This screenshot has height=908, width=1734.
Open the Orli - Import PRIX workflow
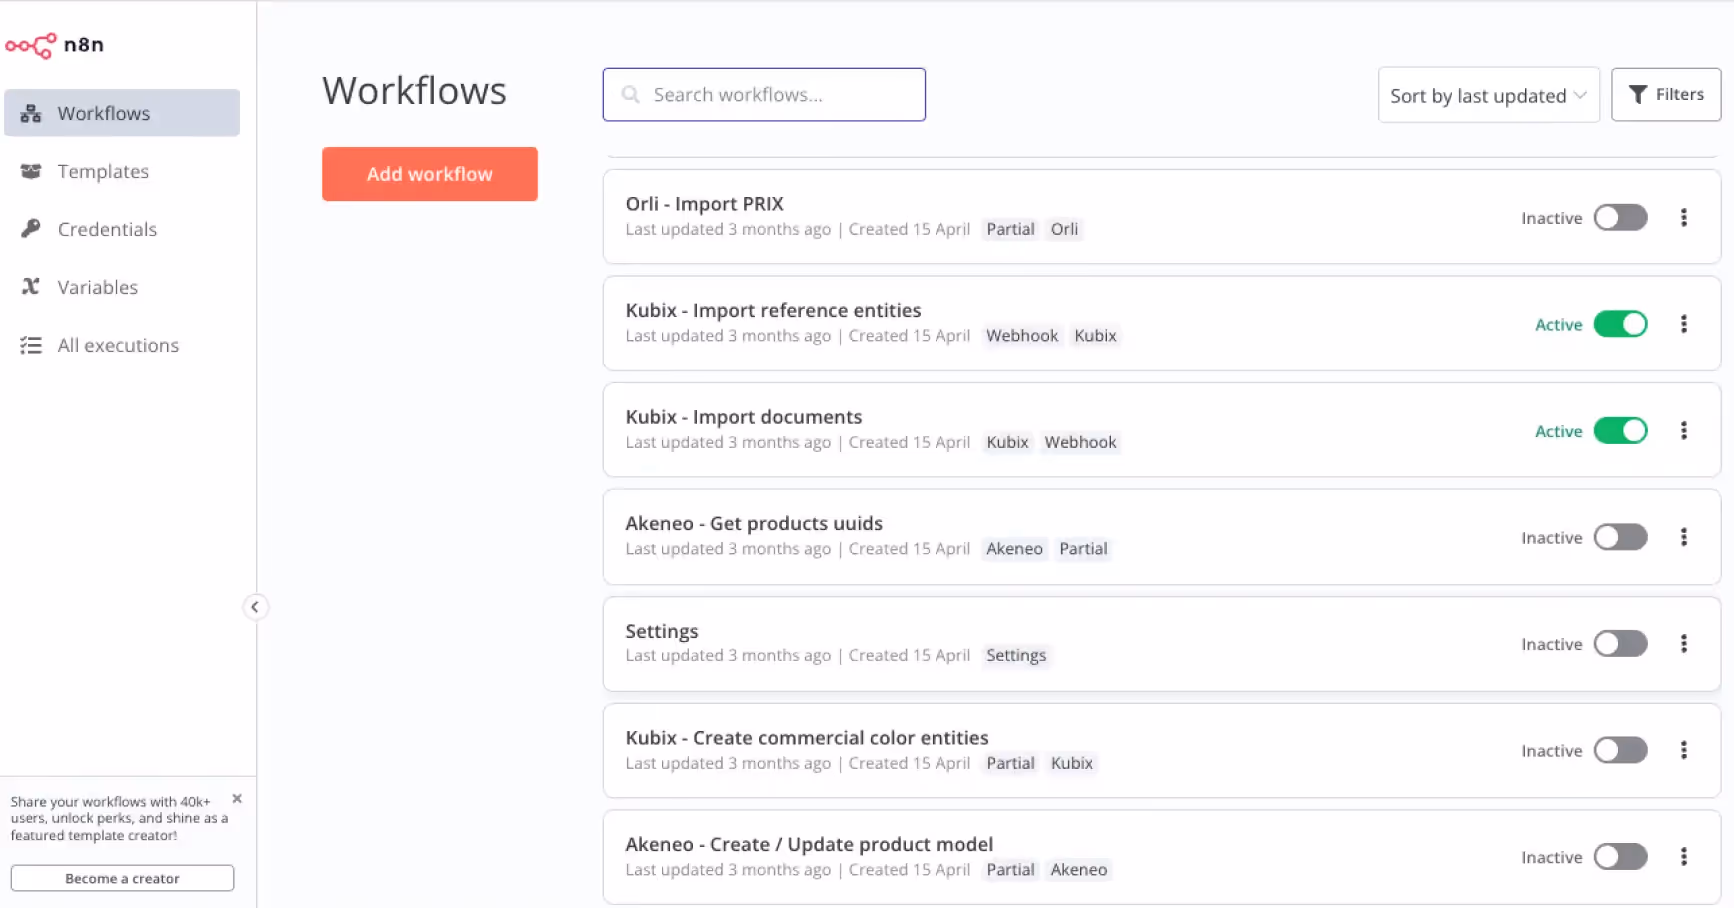pyautogui.click(x=704, y=204)
